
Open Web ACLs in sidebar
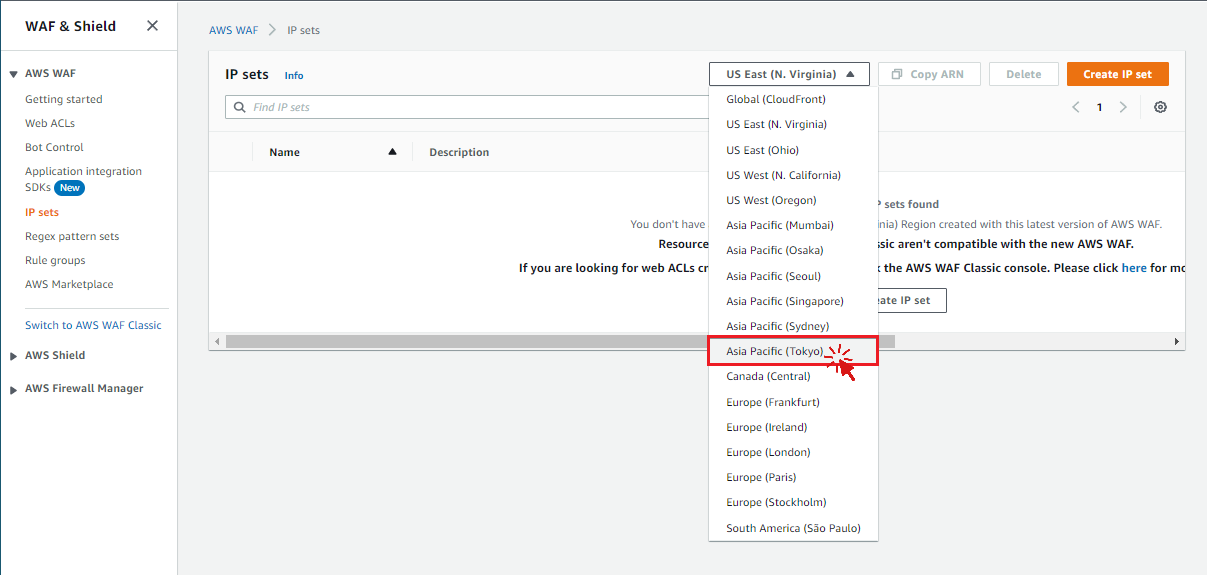50,123
